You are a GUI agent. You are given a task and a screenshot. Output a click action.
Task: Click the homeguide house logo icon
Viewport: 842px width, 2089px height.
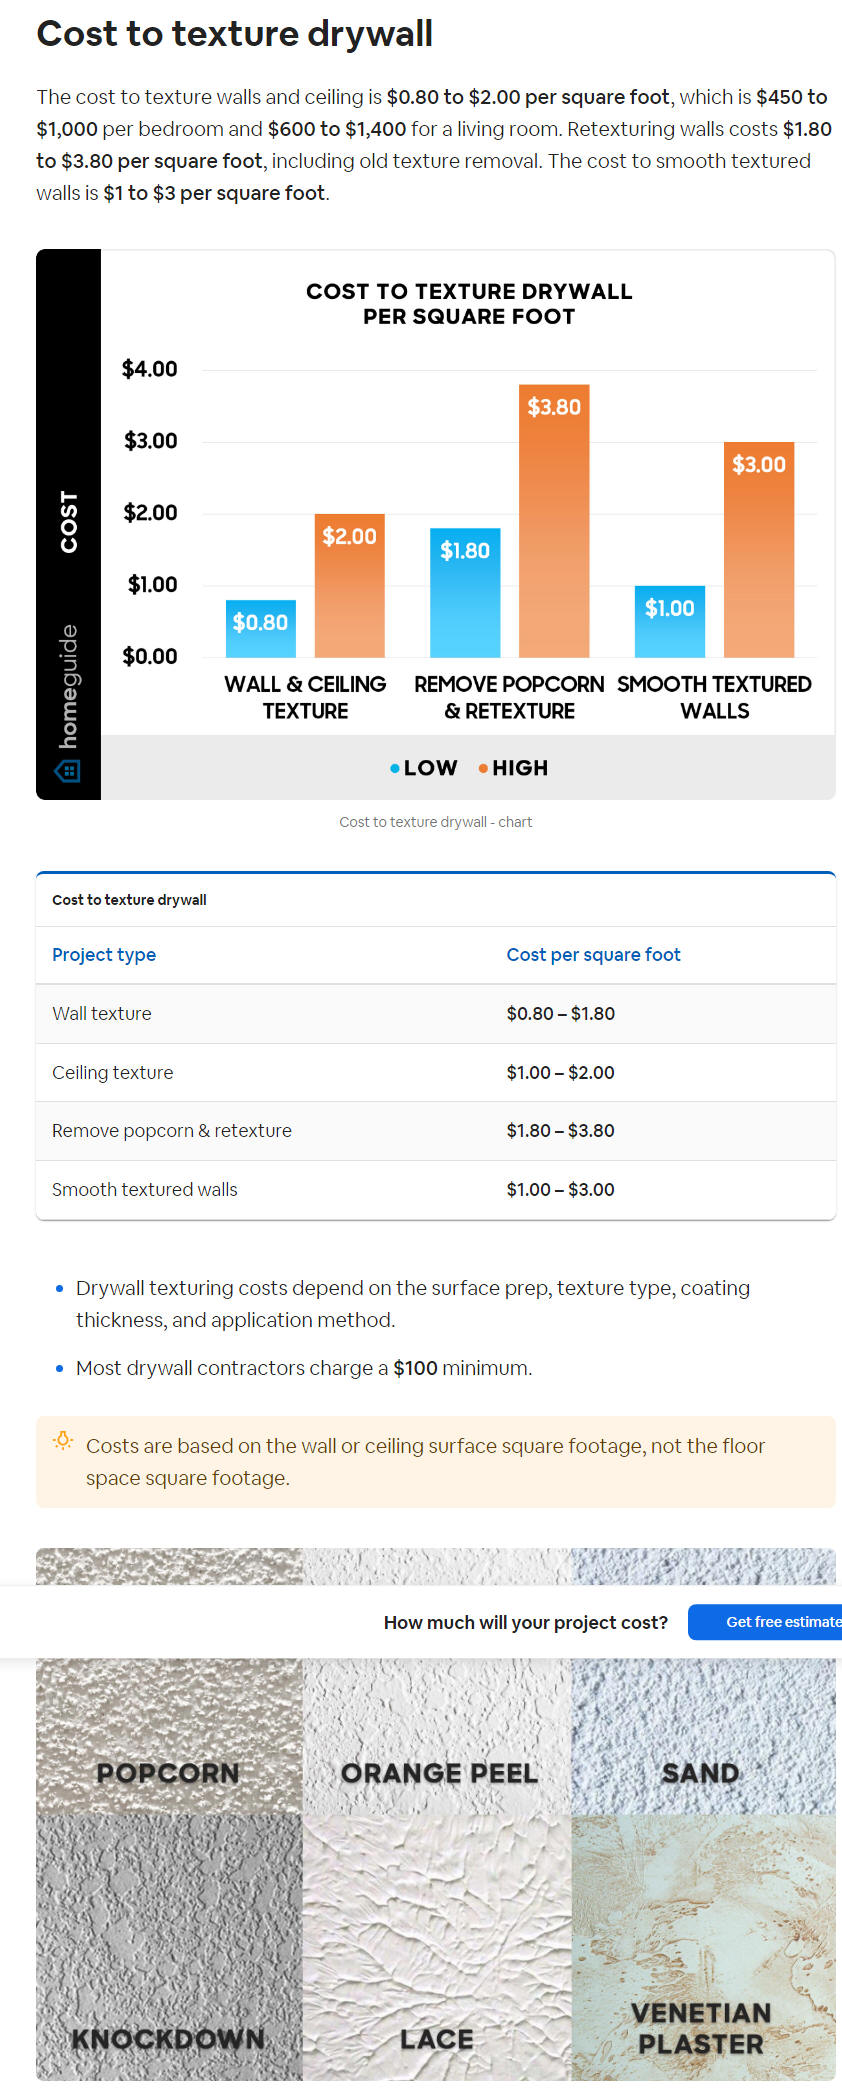[67, 770]
